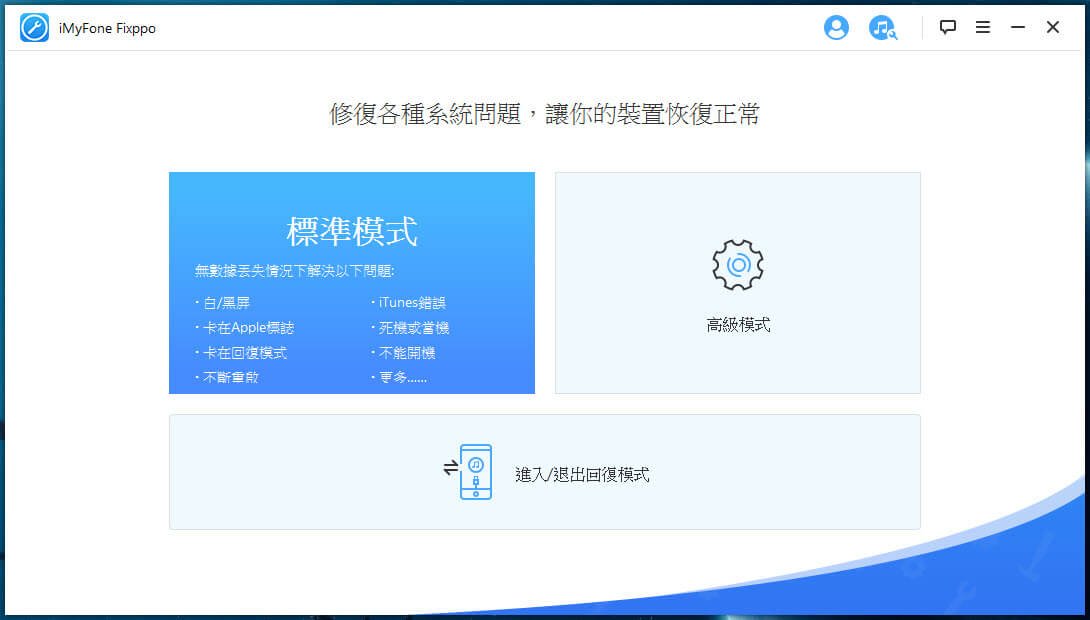1090x620 pixels.
Task: Minimize the Fixppo window
Action: [x=1018, y=28]
